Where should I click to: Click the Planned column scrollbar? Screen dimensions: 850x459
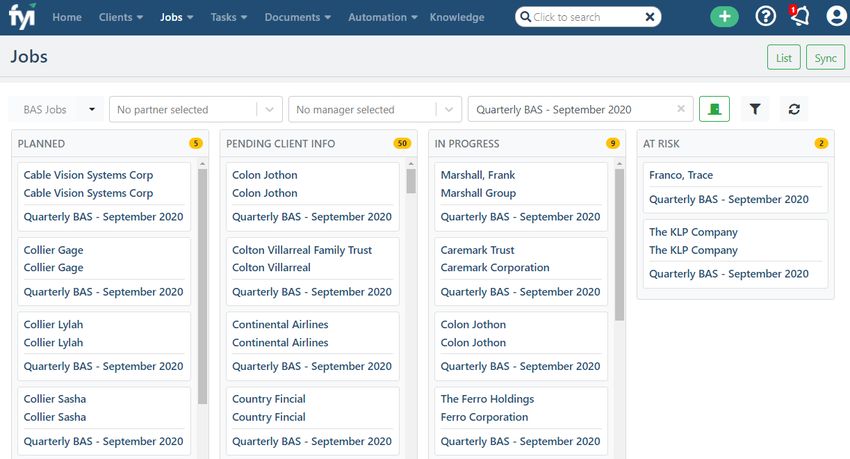[x=203, y=286]
